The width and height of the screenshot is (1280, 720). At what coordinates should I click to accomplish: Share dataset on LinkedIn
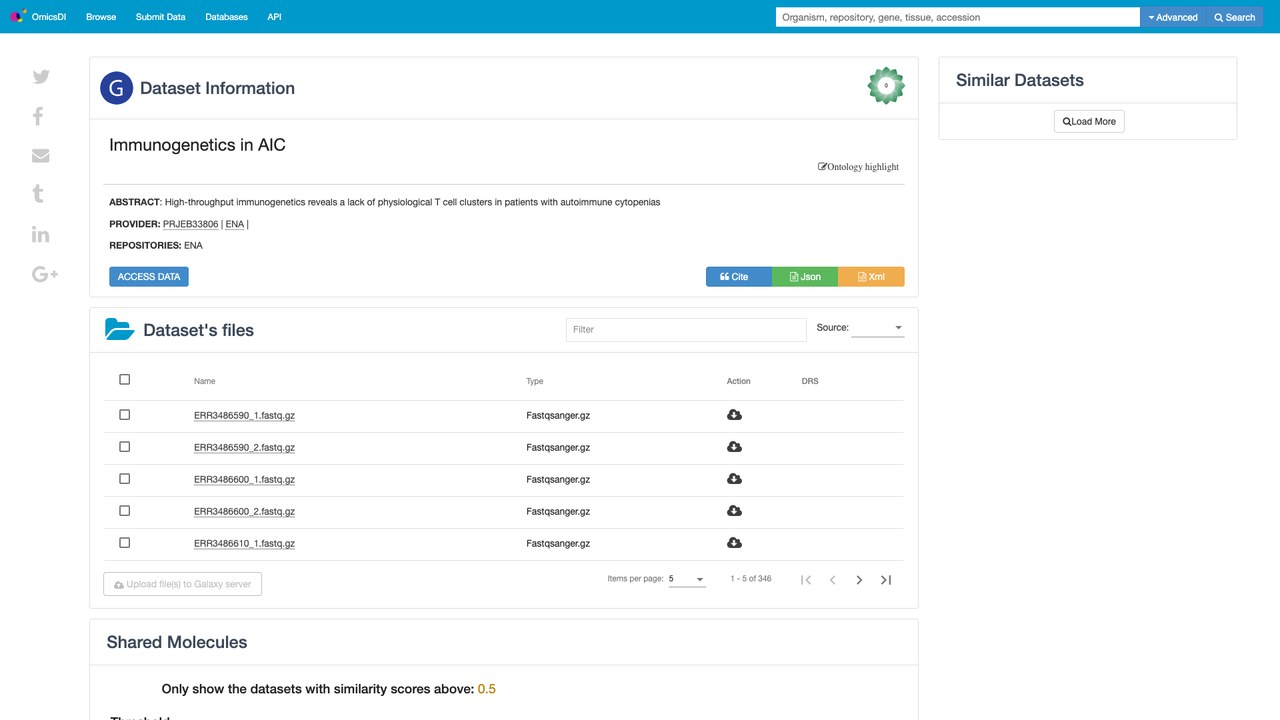pos(41,234)
